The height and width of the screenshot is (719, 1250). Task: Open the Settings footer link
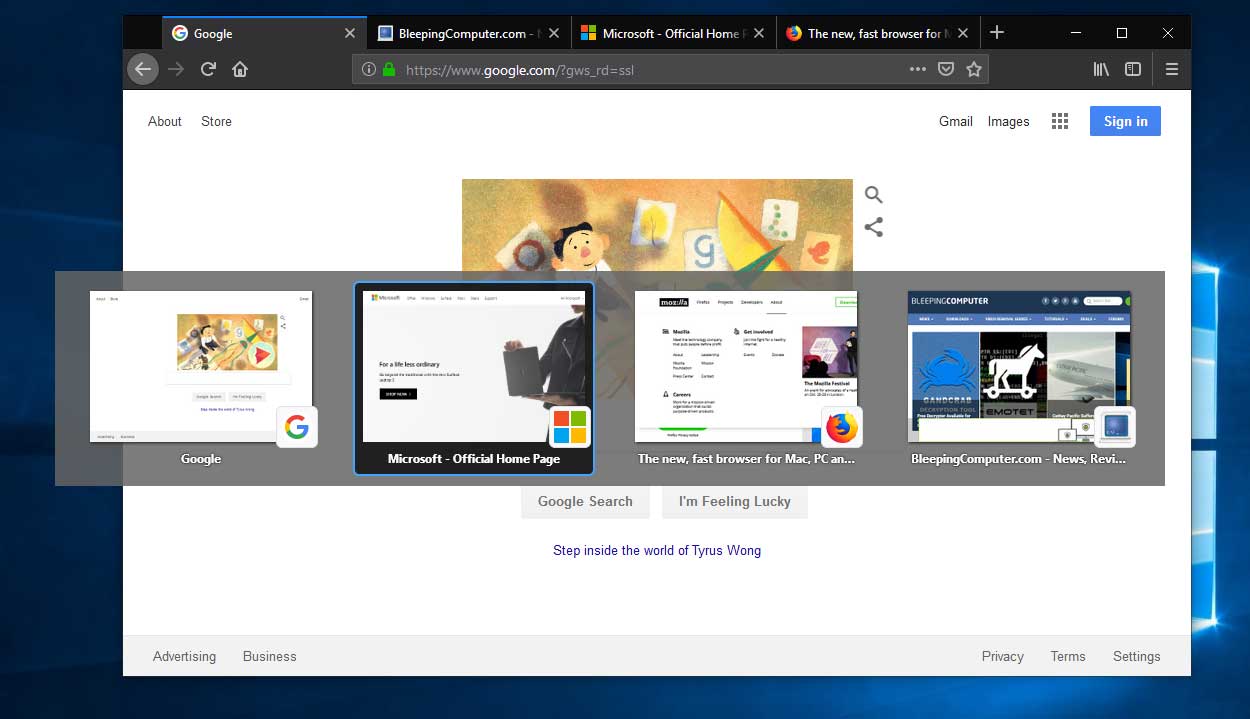click(x=1137, y=656)
